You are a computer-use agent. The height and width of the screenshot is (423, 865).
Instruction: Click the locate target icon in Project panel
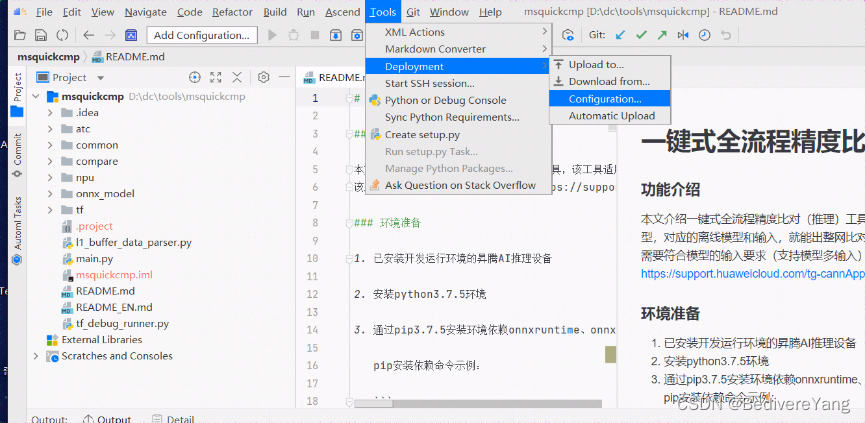(194, 77)
